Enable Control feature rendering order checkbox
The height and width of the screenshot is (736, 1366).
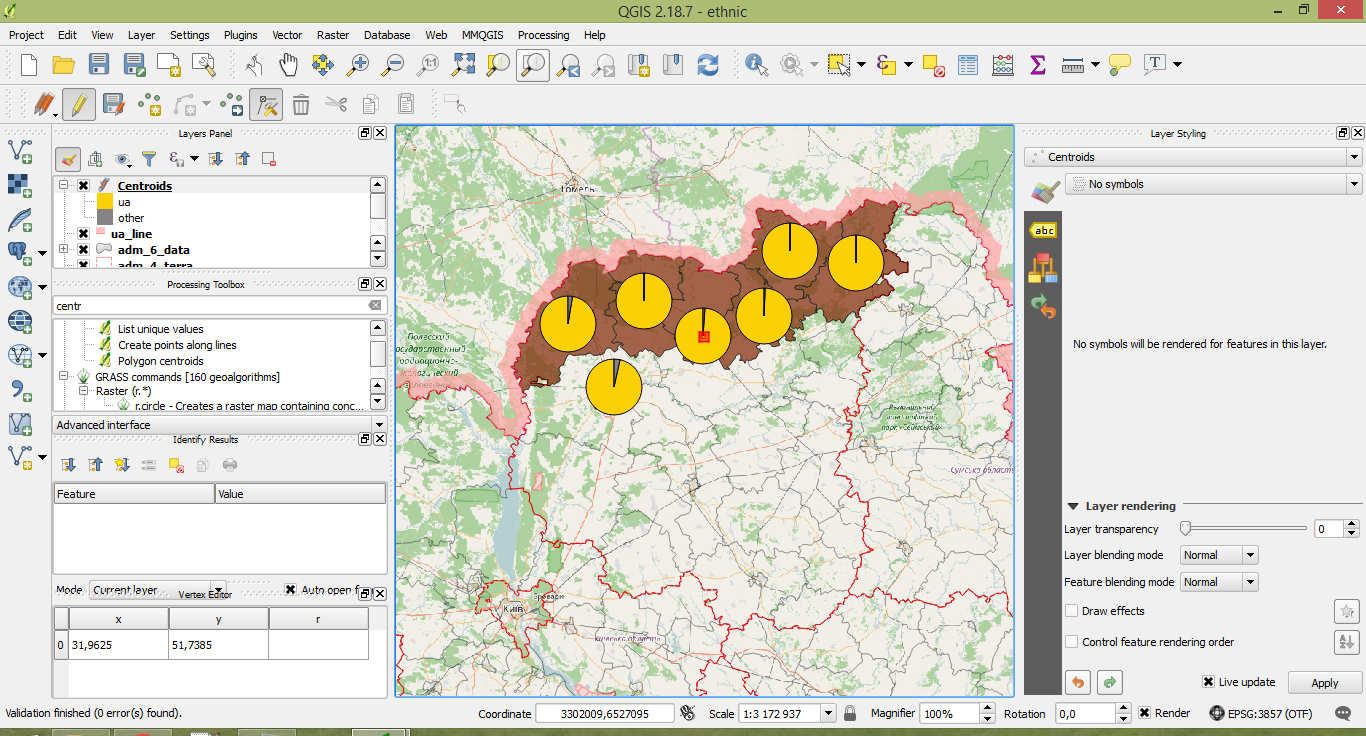tap(1072, 642)
